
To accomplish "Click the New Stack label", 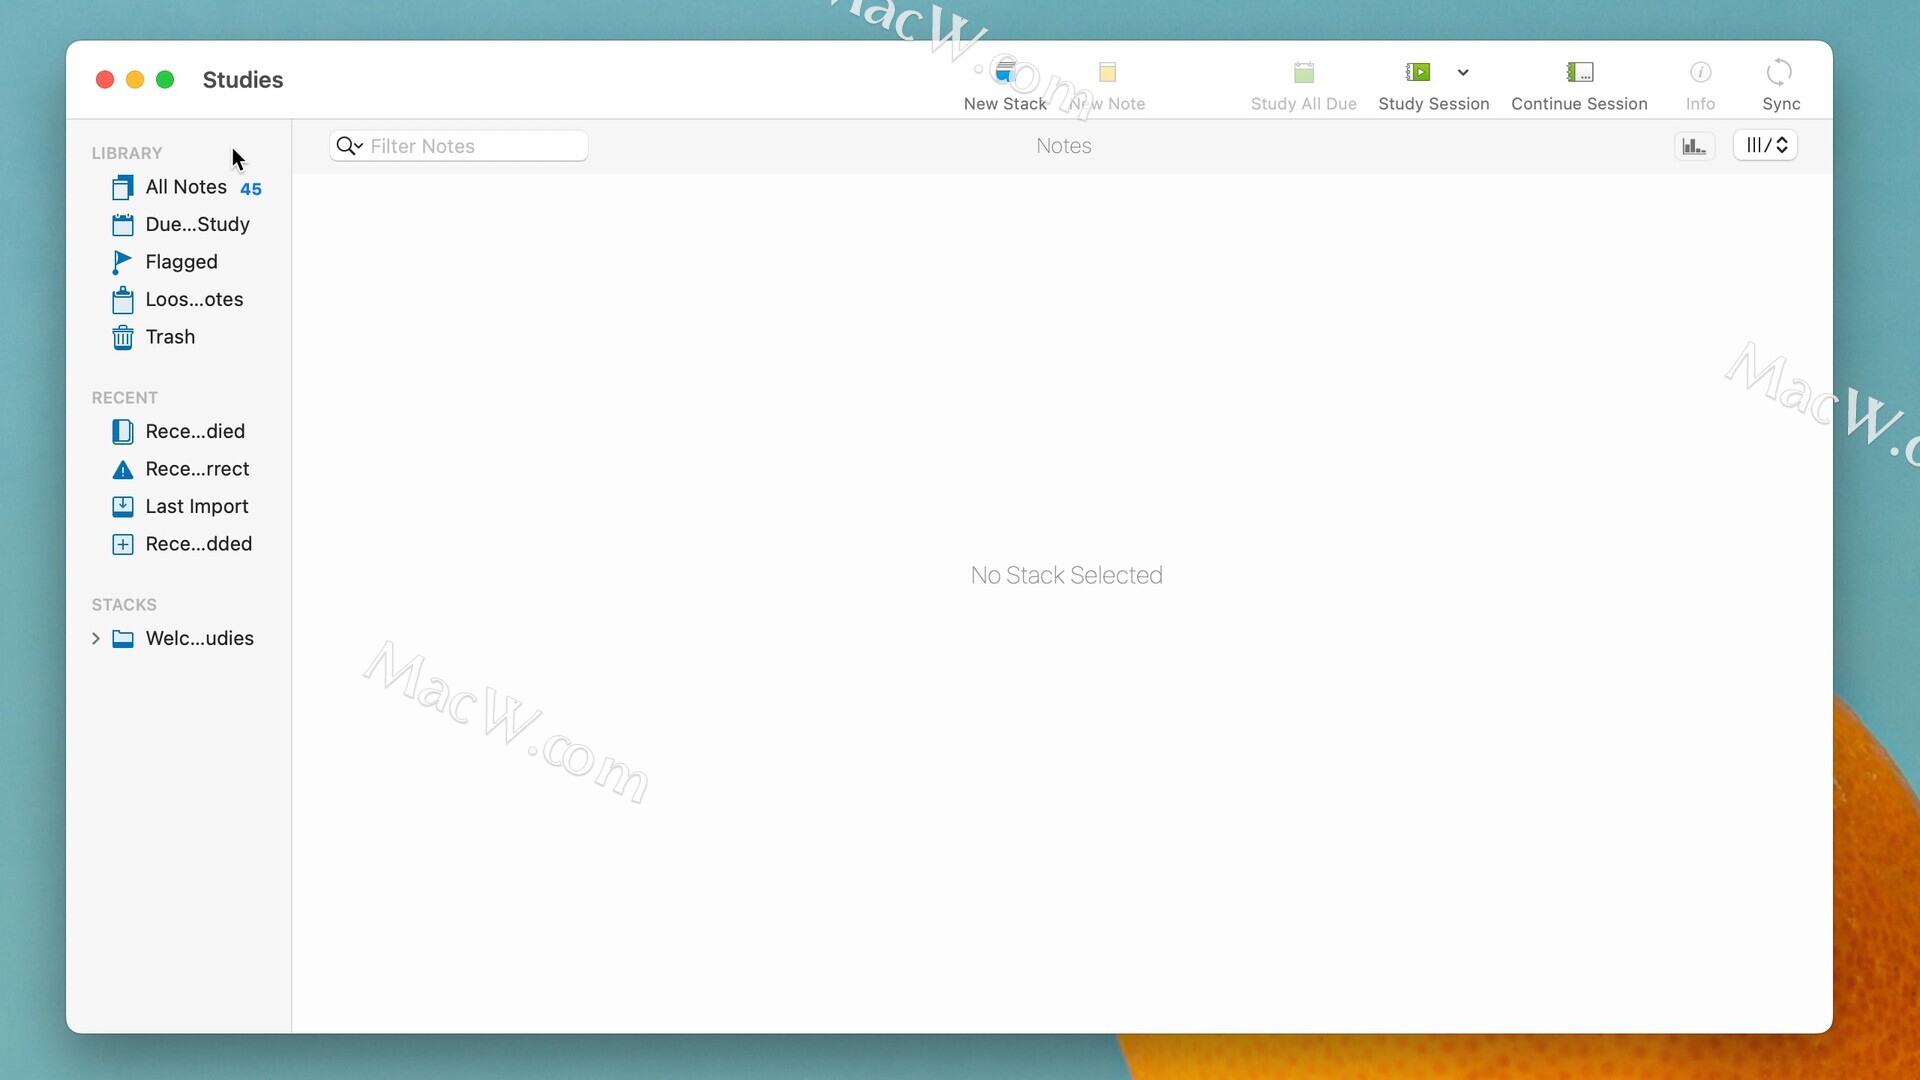I will [1005, 104].
